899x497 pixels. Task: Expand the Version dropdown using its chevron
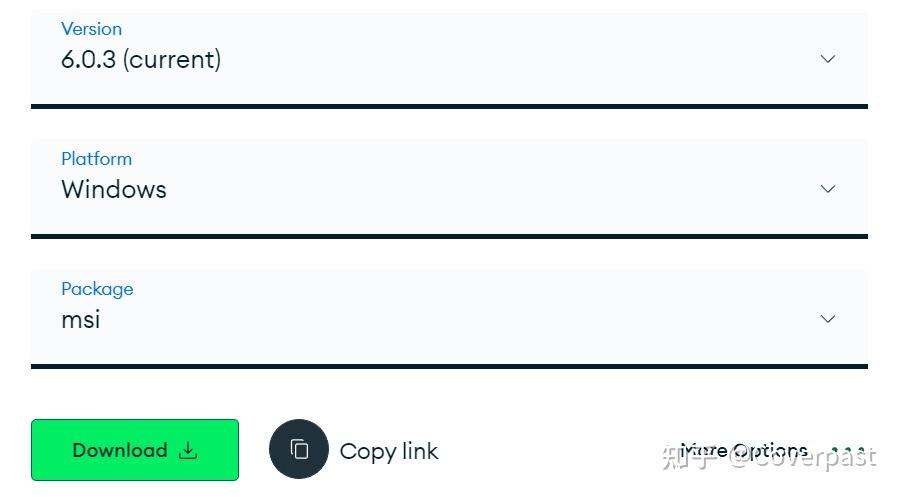point(827,59)
